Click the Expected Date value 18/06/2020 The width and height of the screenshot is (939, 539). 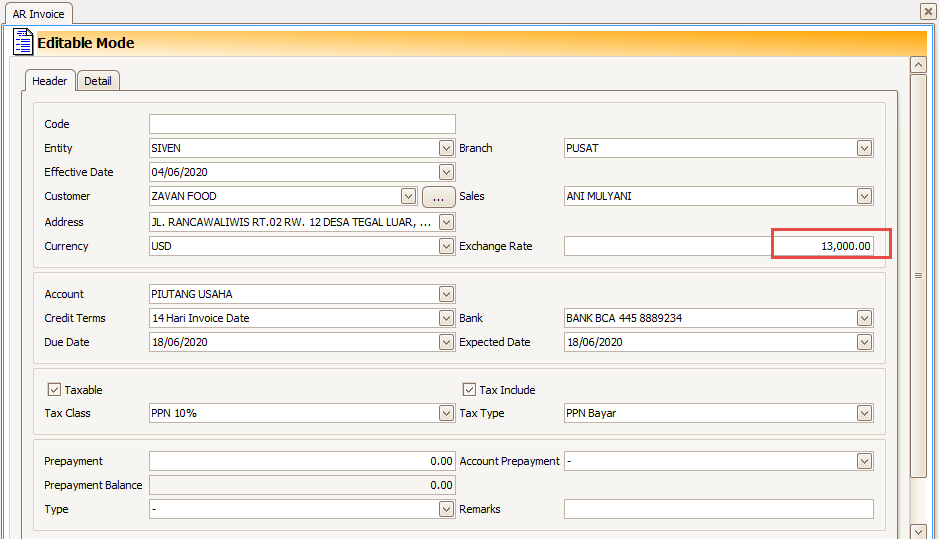coord(595,343)
